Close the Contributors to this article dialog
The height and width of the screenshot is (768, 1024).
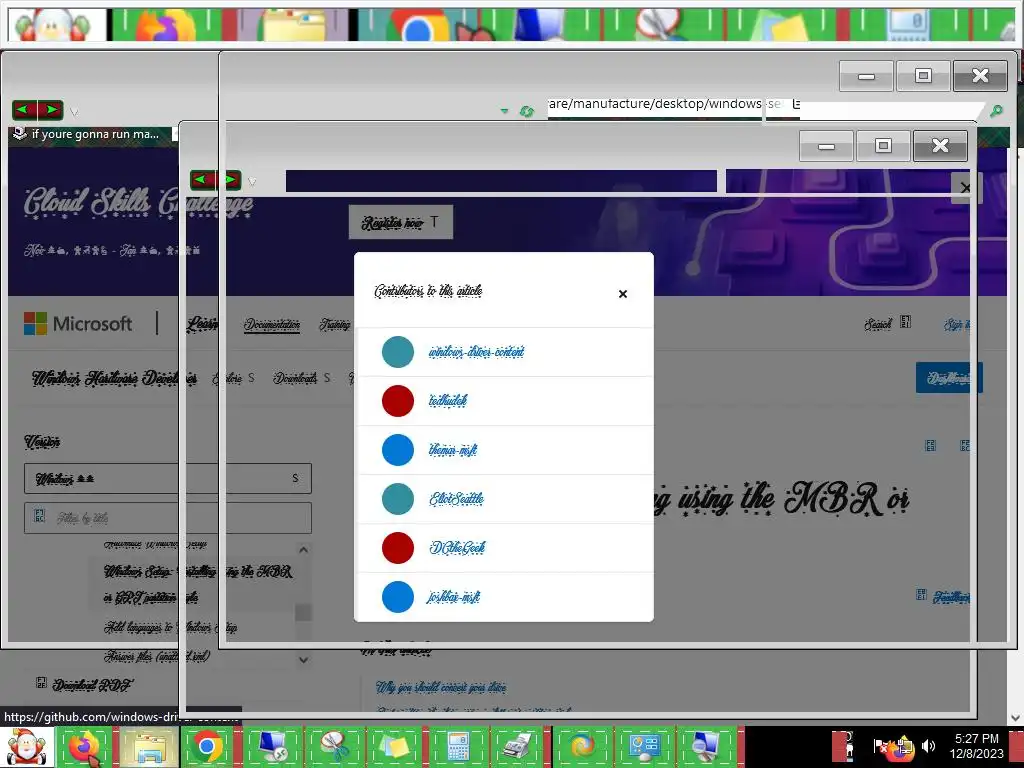click(x=622, y=294)
